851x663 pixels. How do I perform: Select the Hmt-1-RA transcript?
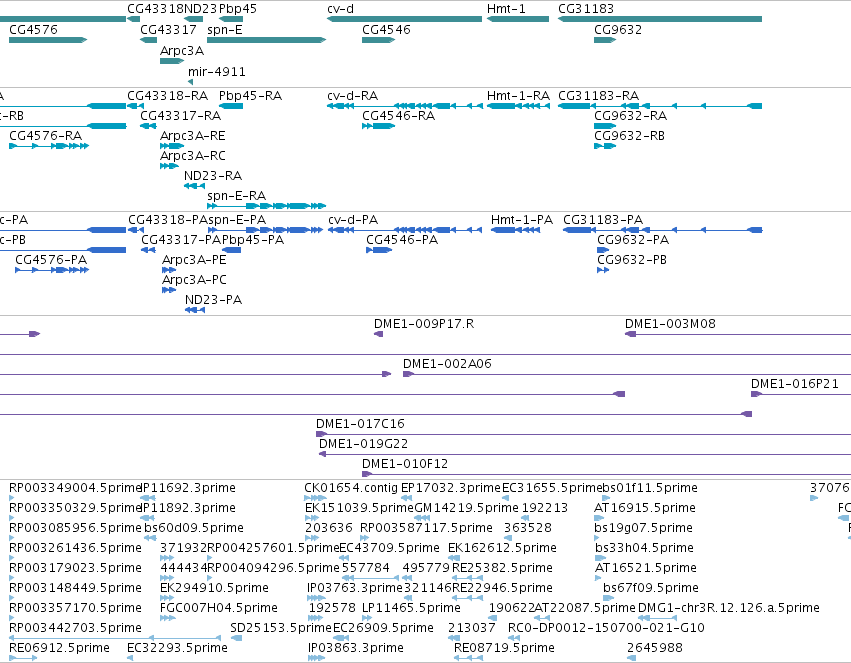[518, 106]
